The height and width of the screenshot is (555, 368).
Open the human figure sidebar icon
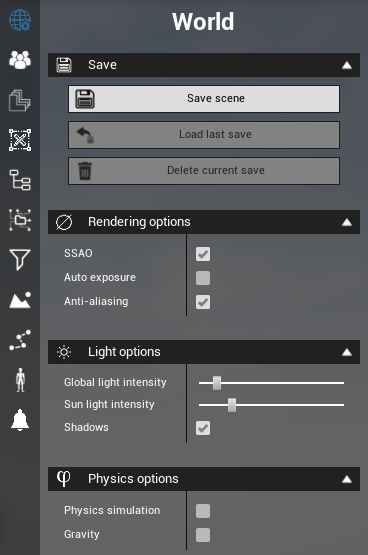[x=21, y=380]
